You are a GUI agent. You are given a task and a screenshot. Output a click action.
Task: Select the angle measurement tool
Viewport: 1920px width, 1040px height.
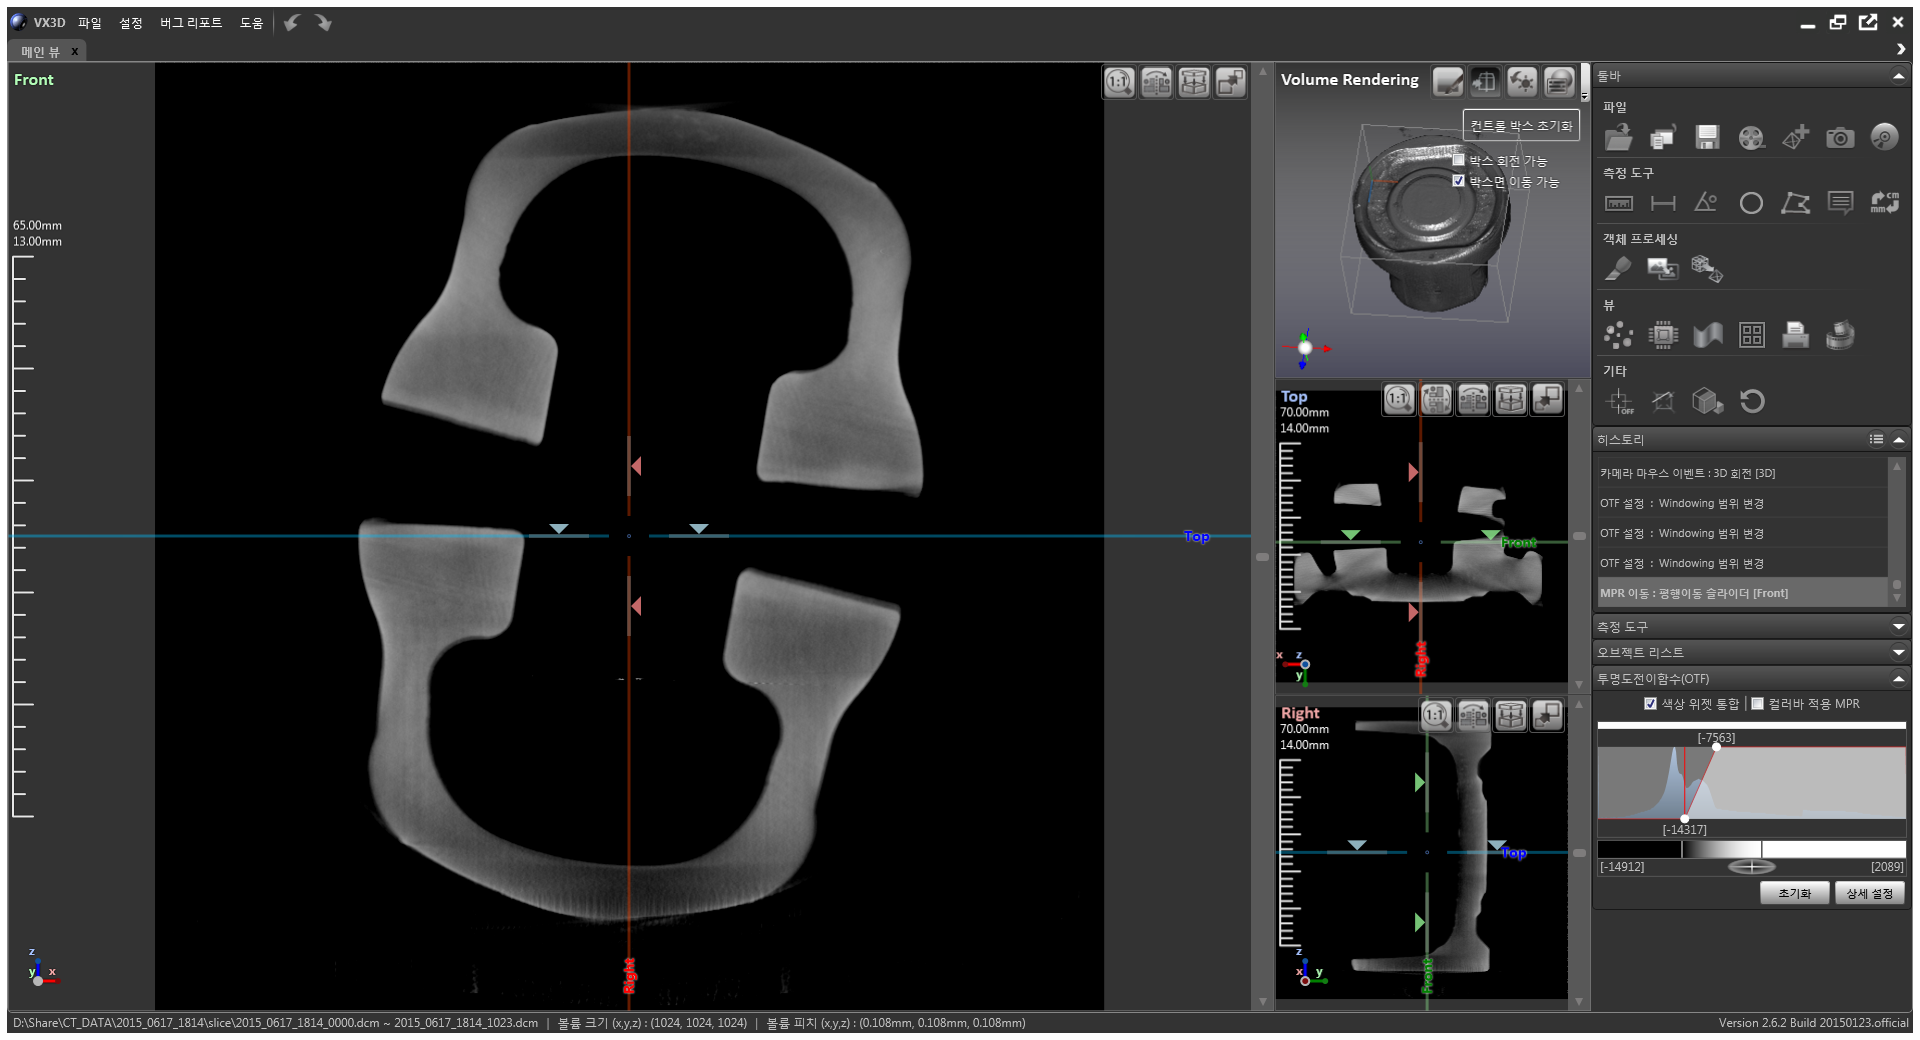[1707, 203]
